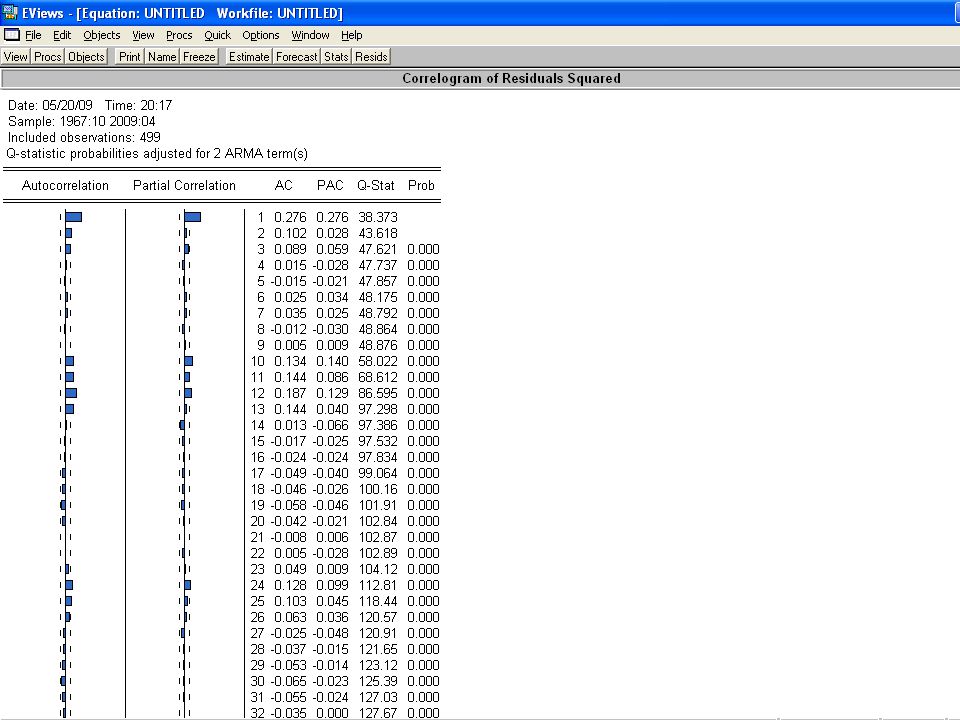960x720 pixels.
Task: Click Q-Stat value 101.91 in lag 19
Action: pos(378,505)
